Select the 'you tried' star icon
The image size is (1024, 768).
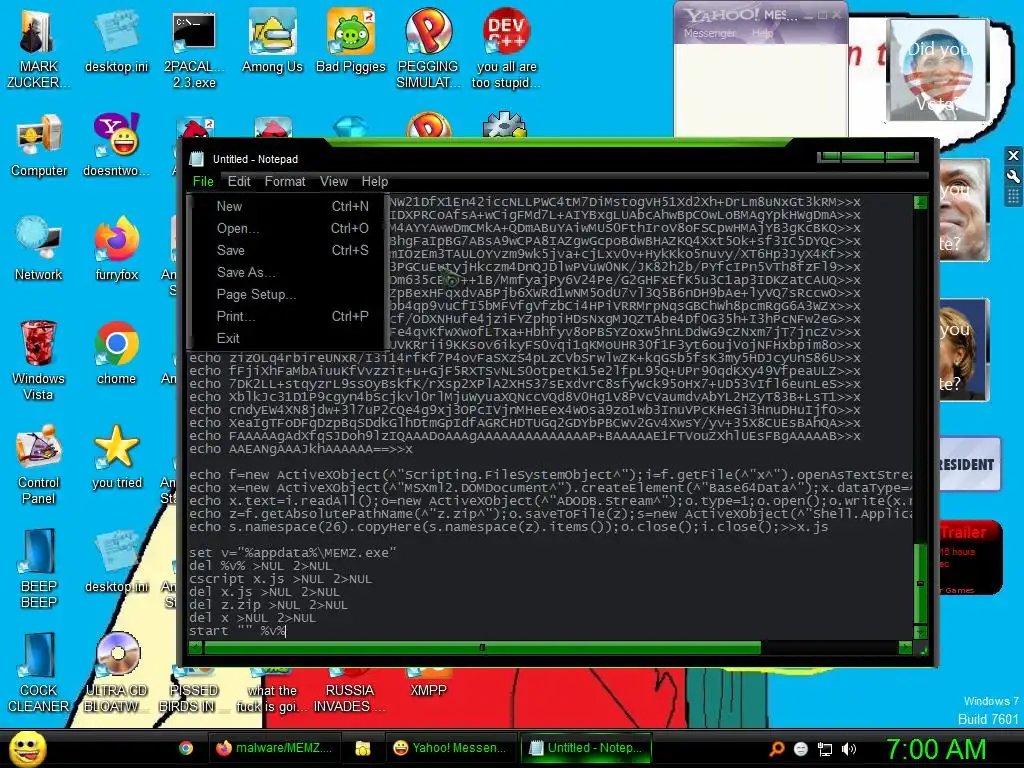click(116, 456)
